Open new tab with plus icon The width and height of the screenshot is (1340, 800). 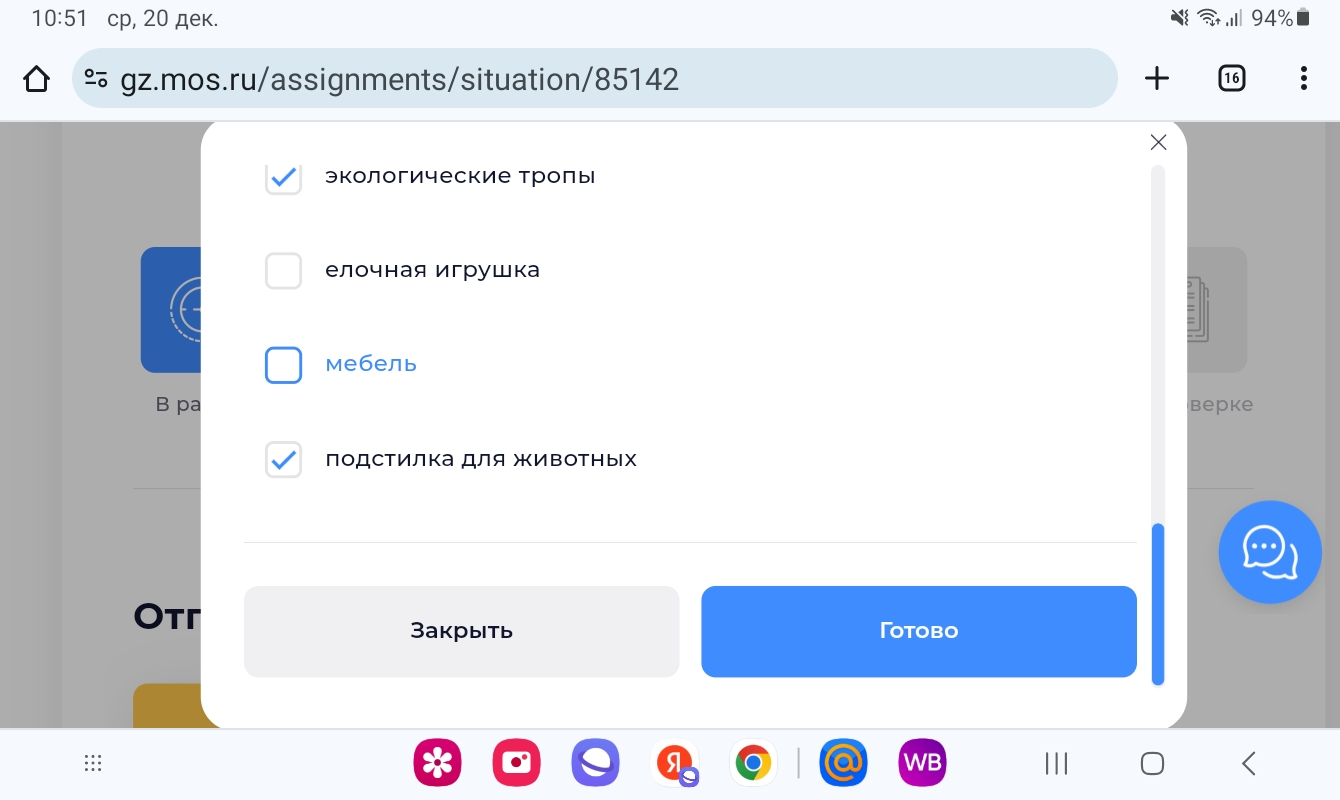1157,79
